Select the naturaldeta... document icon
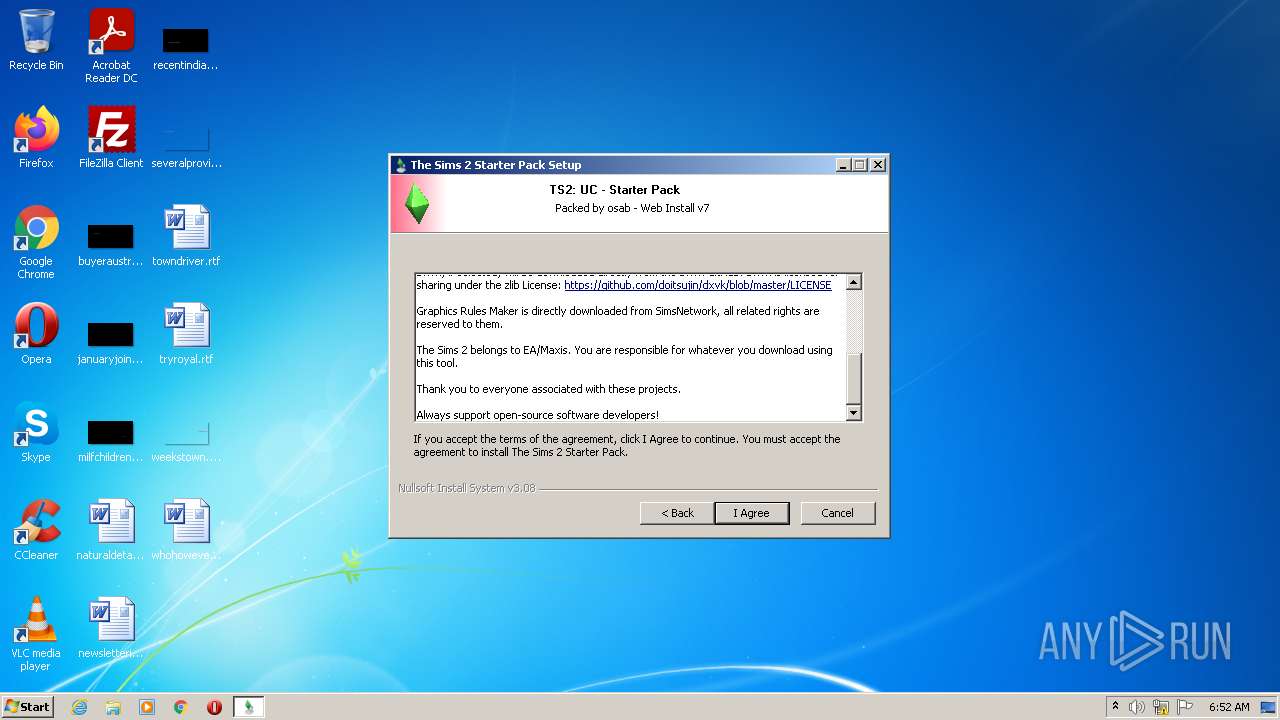This screenshot has width=1280, height=720. pos(111,530)
